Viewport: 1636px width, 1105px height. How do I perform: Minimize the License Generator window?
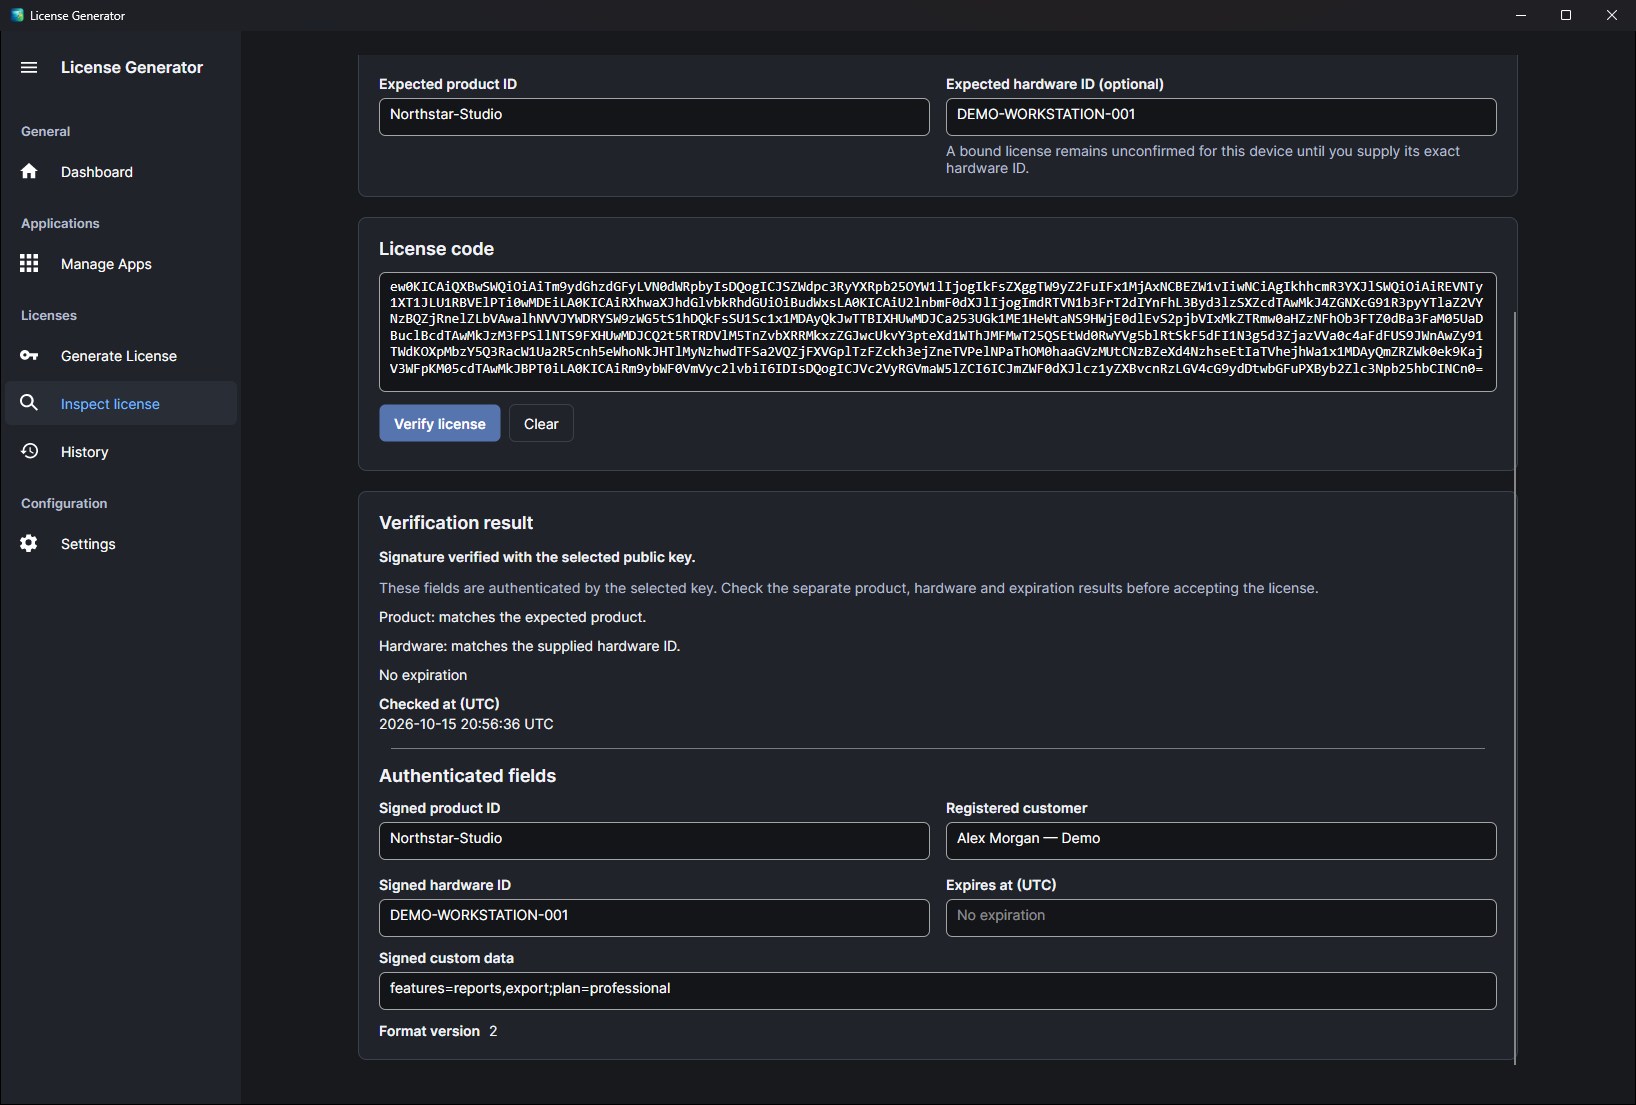coord(1521,15)
